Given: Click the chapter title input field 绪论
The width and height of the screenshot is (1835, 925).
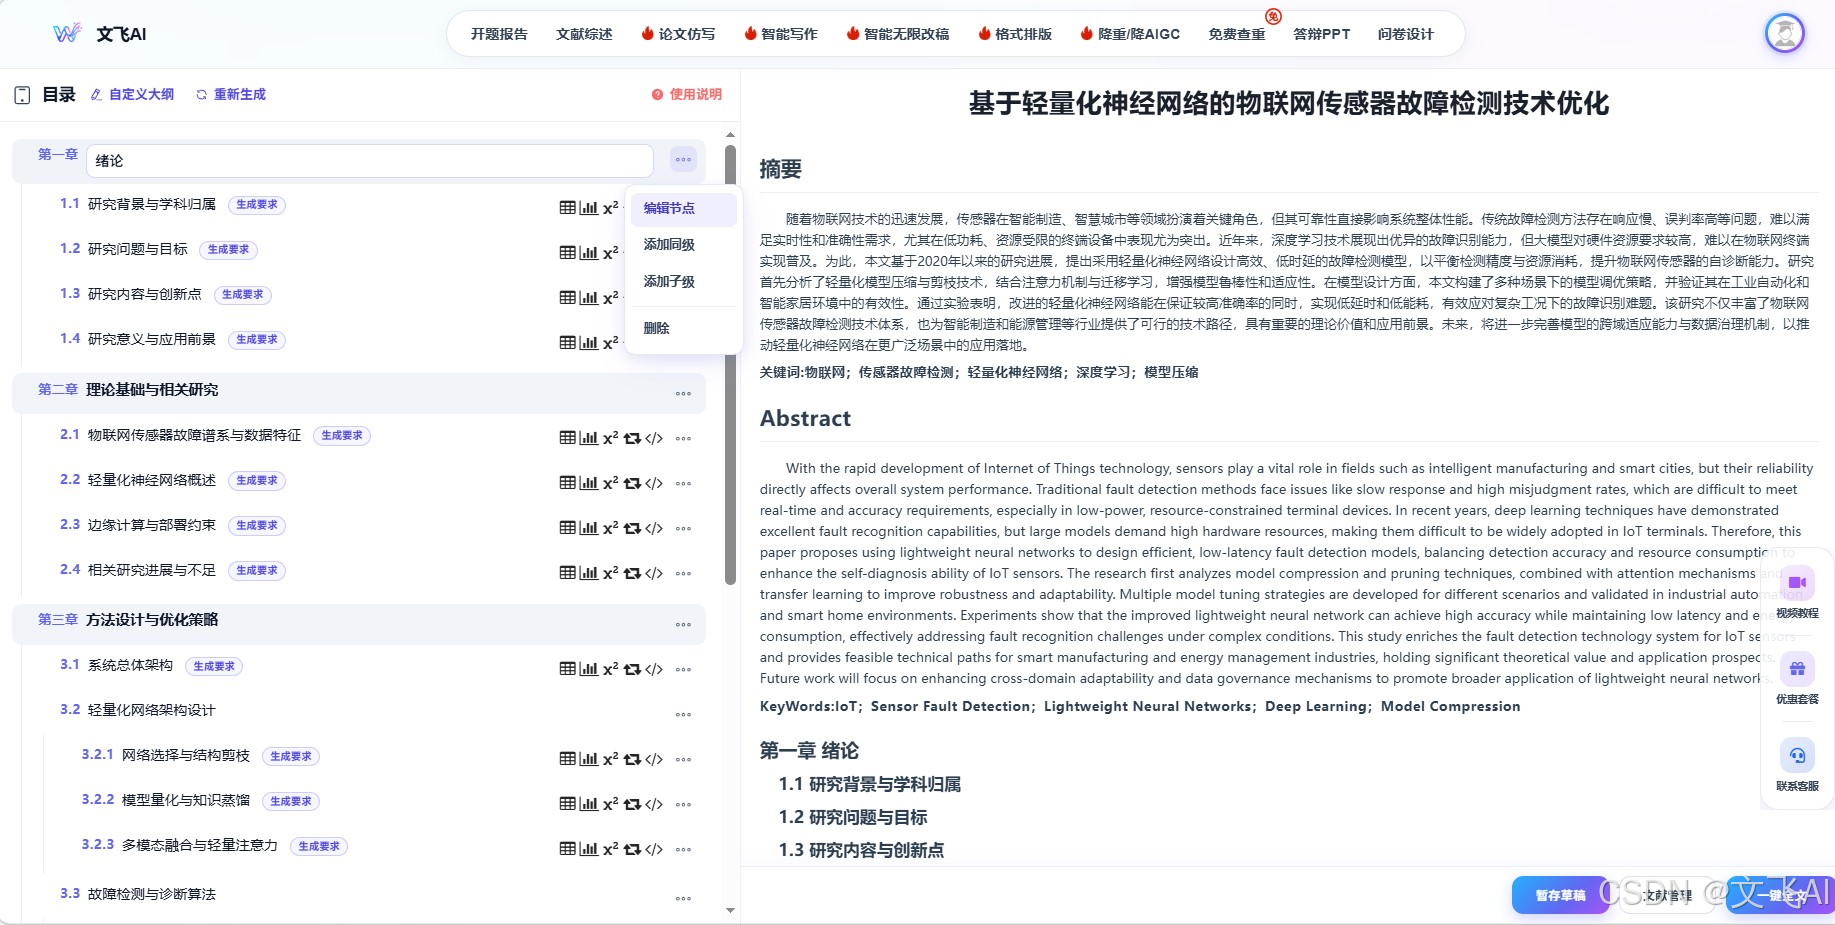Looking at the screenshot, I should [x=370, y=161].
